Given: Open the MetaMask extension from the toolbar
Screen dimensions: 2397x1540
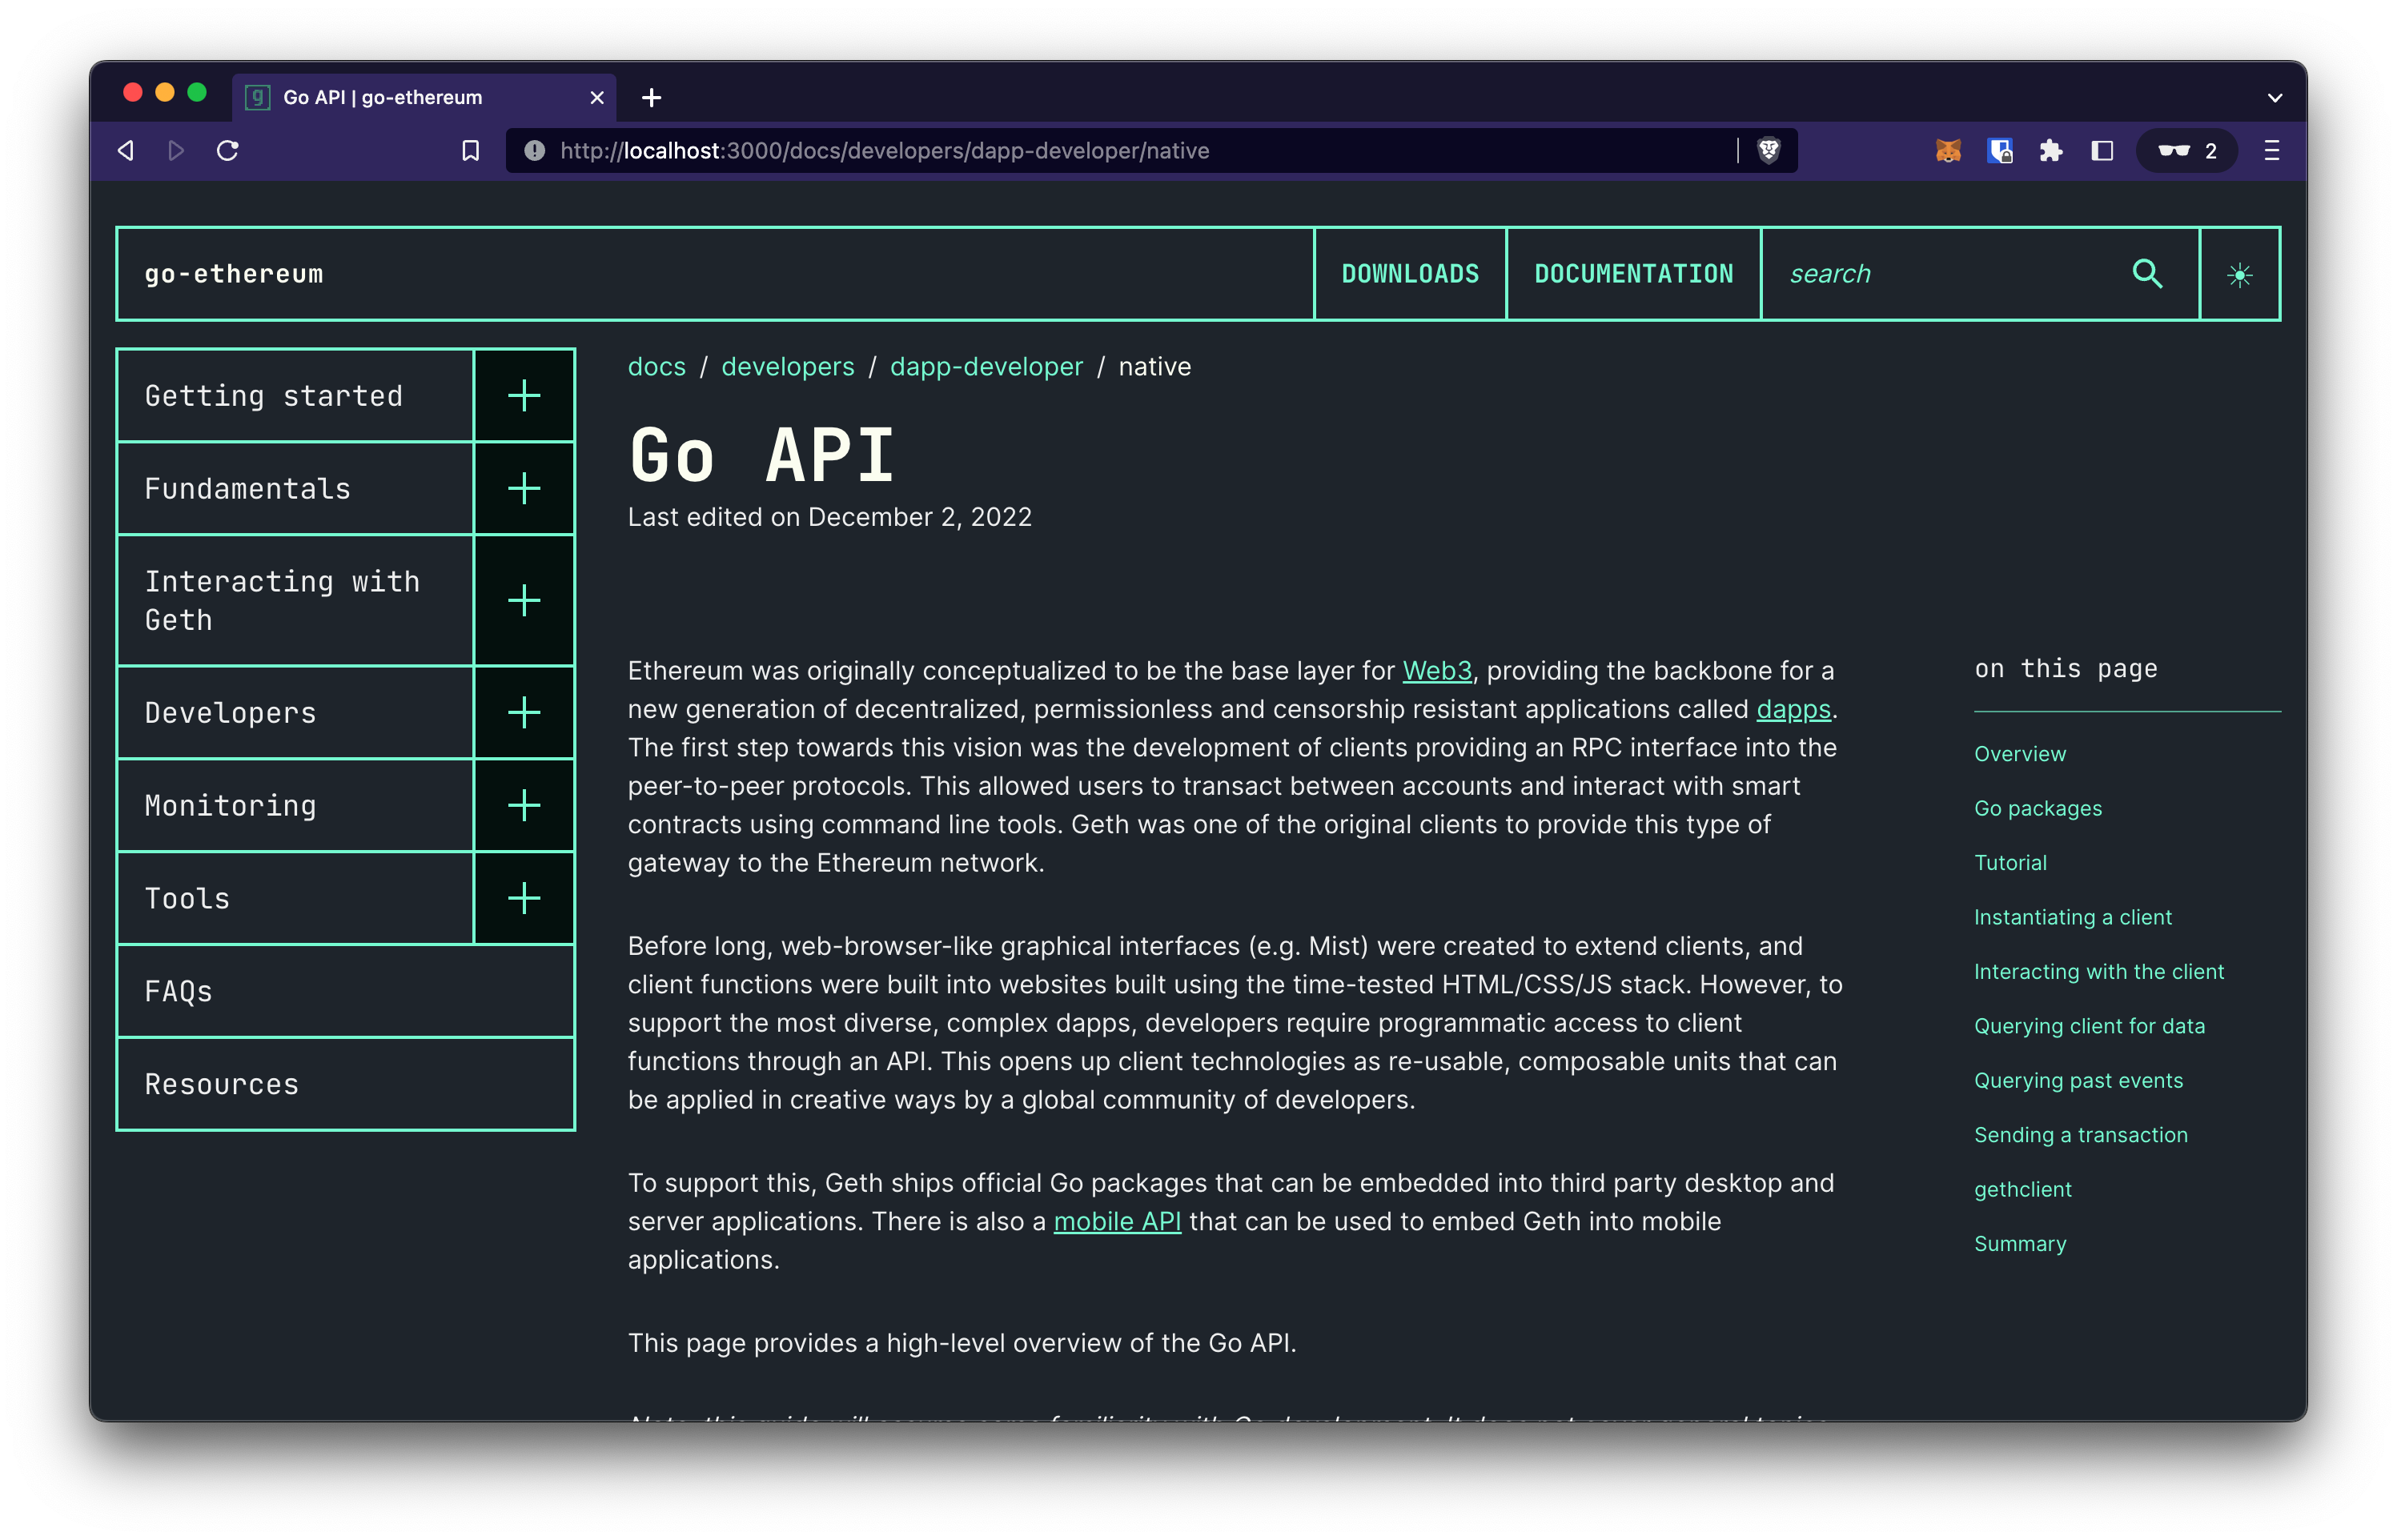Looking at the screenshot, I should [x=1948, y=151].
